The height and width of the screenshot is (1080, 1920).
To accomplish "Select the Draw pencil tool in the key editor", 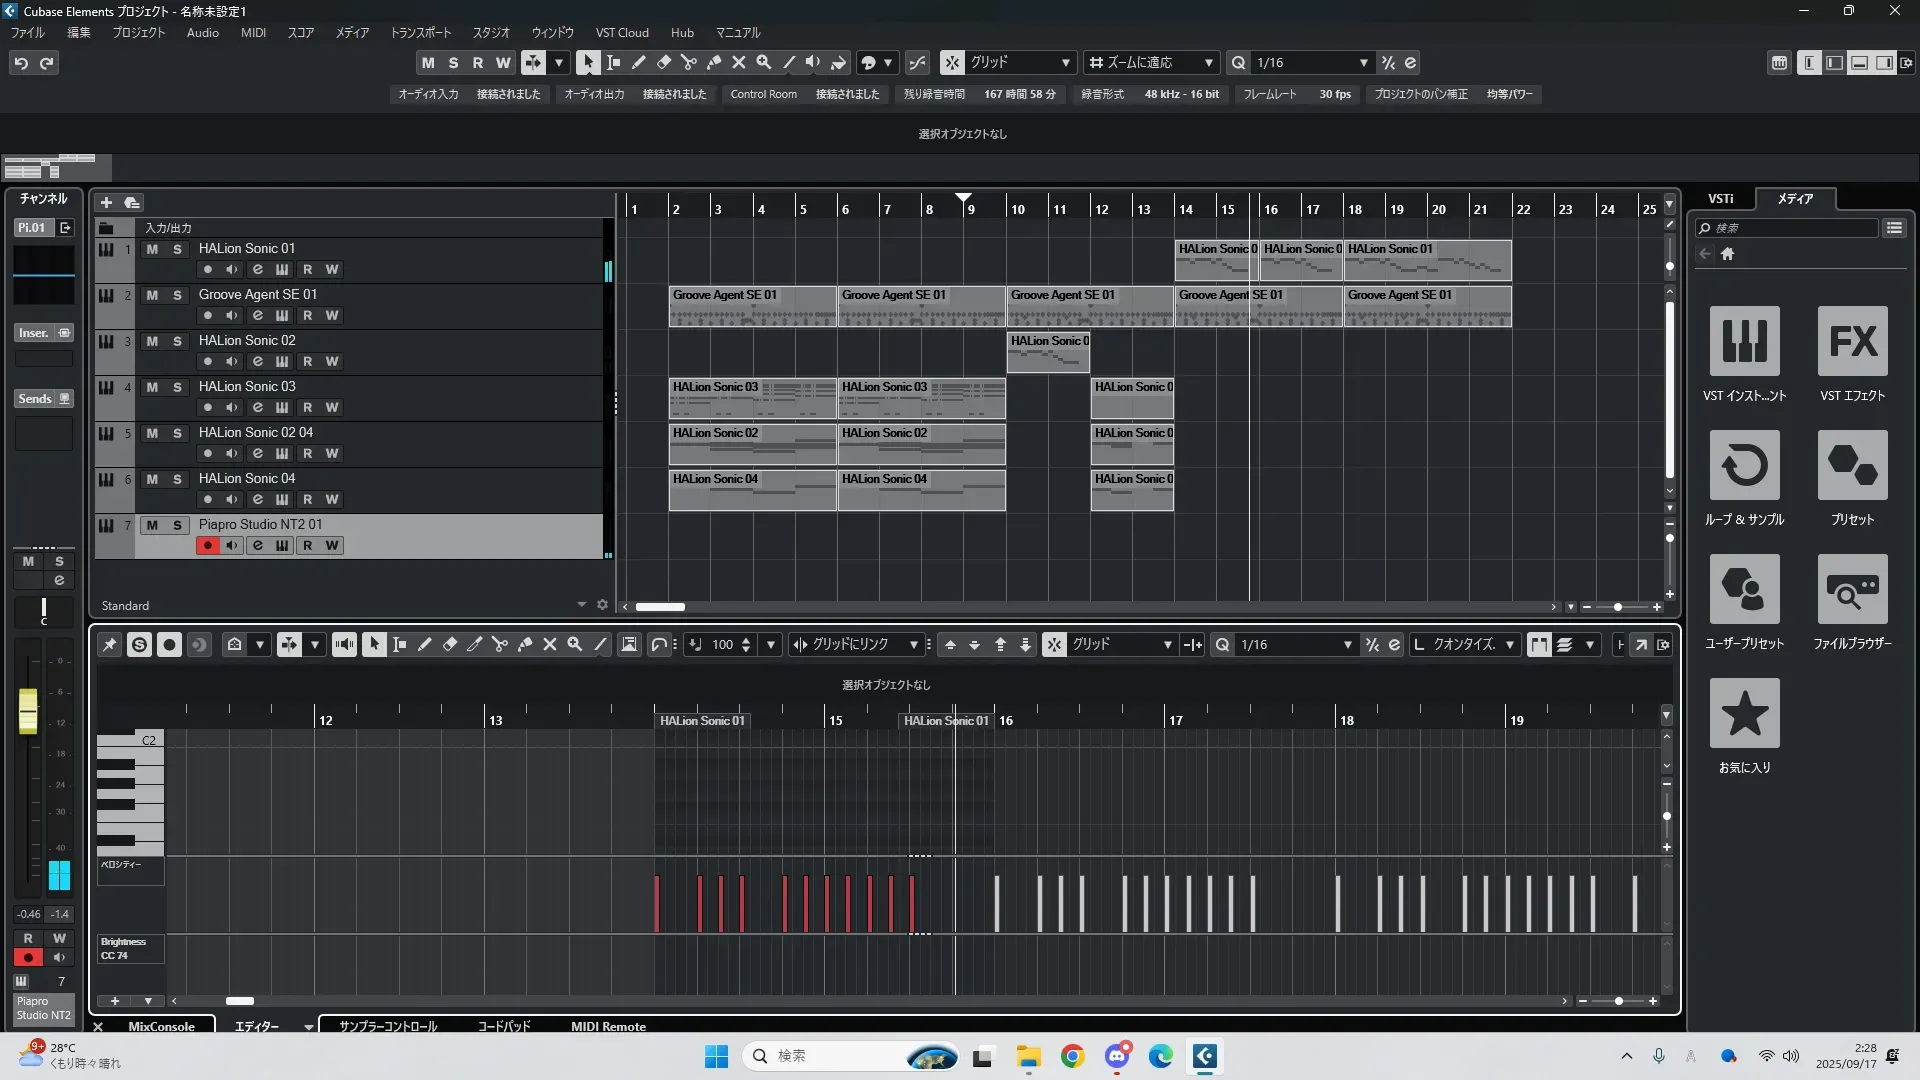I will [x=424, y=645].
